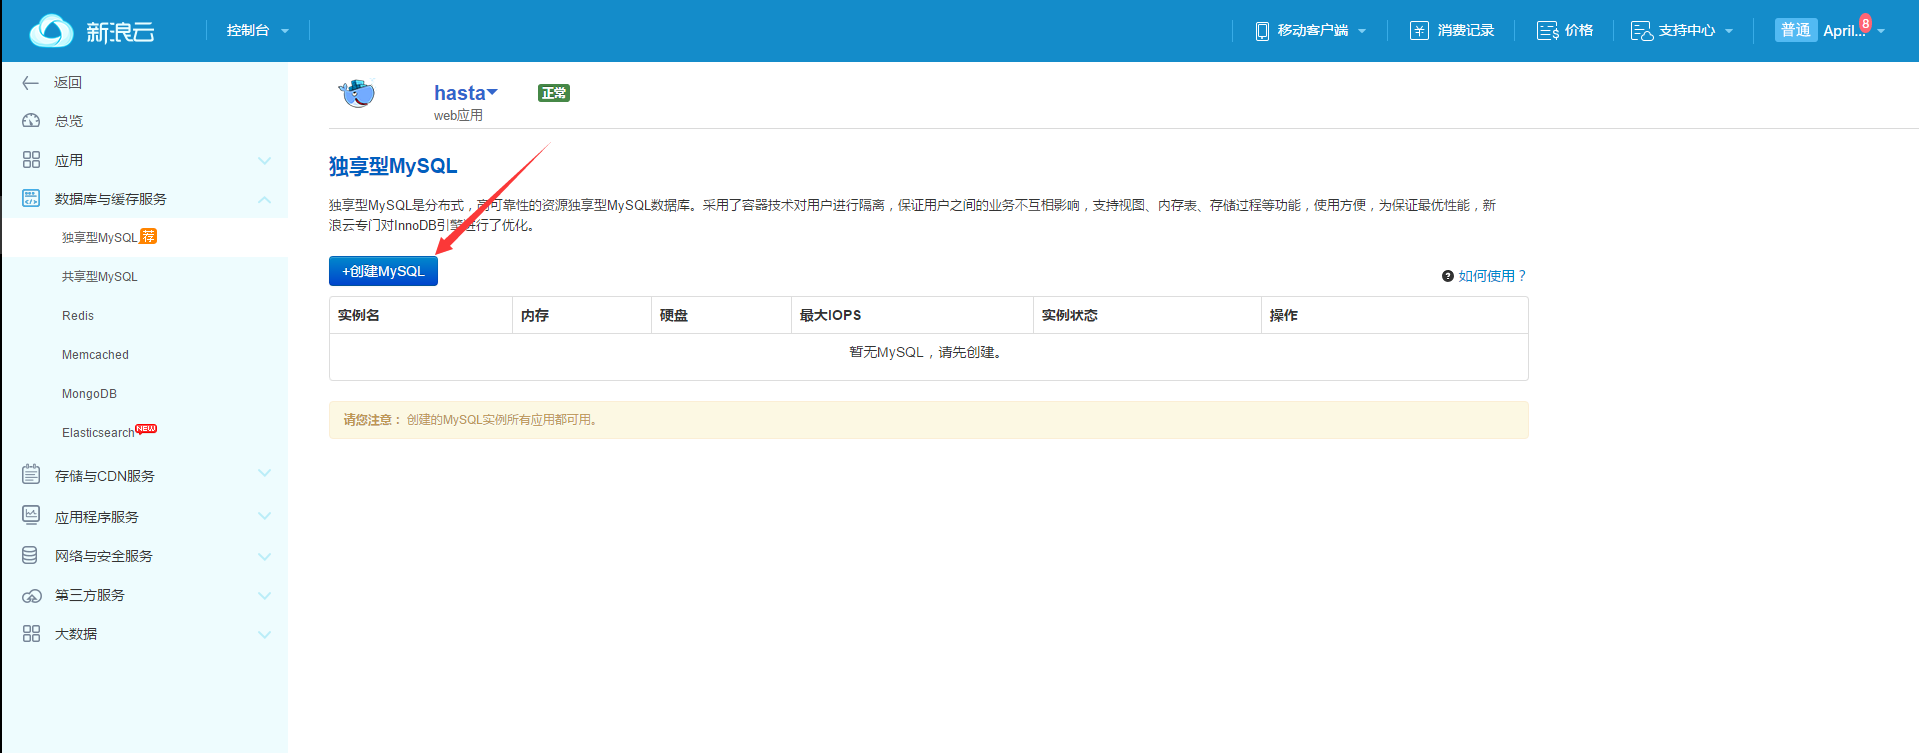The image size is (1919, 753).
Task: Expand the 第三方服务 section
Action: pyautogui.click(x=264, y=595)
